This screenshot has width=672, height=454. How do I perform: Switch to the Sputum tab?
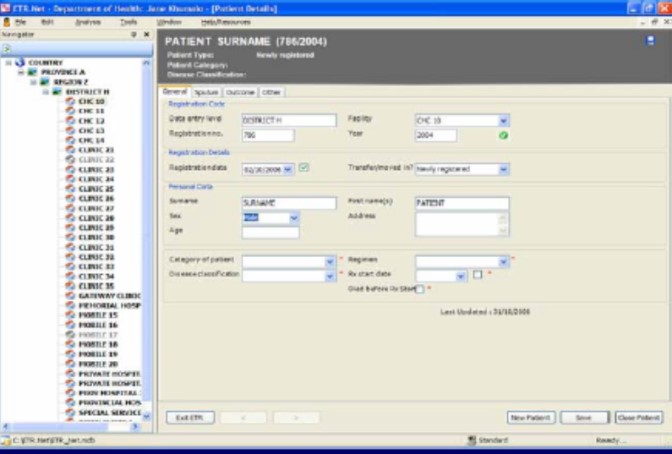pyautogui.click(x=206, y=92)
